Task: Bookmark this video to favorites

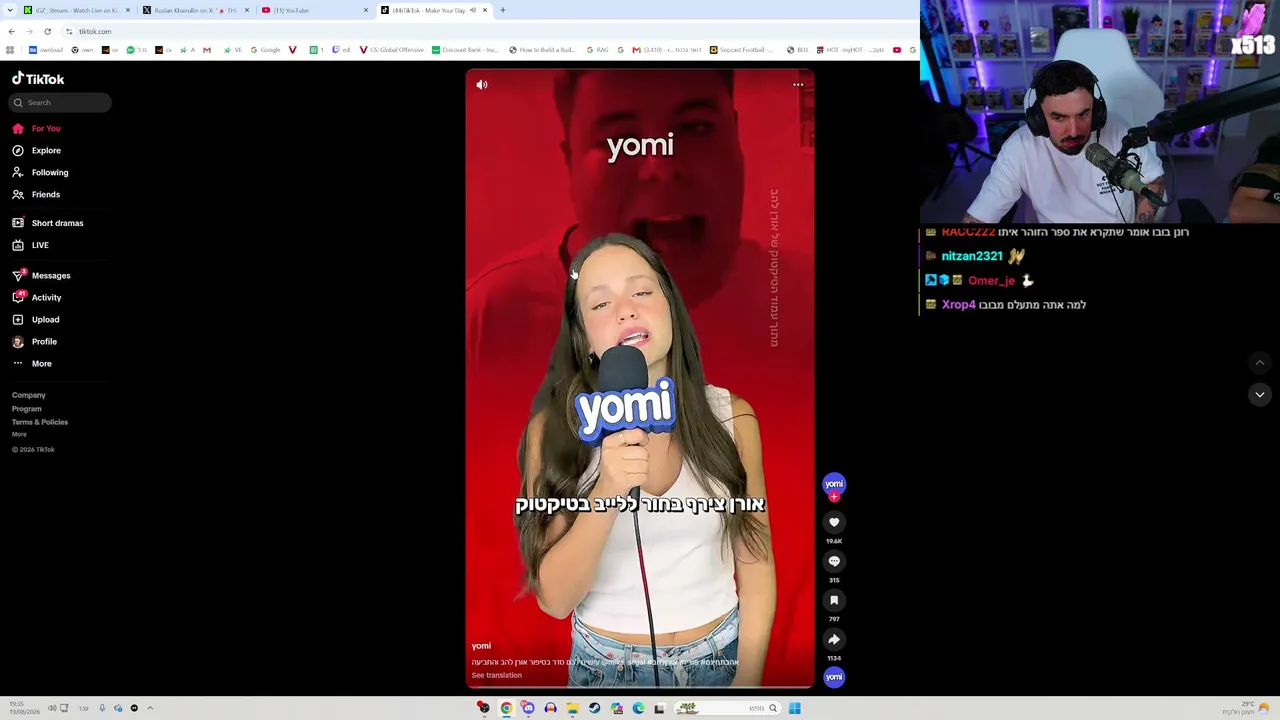Action: pyautogui.click(x=834, y=600)
